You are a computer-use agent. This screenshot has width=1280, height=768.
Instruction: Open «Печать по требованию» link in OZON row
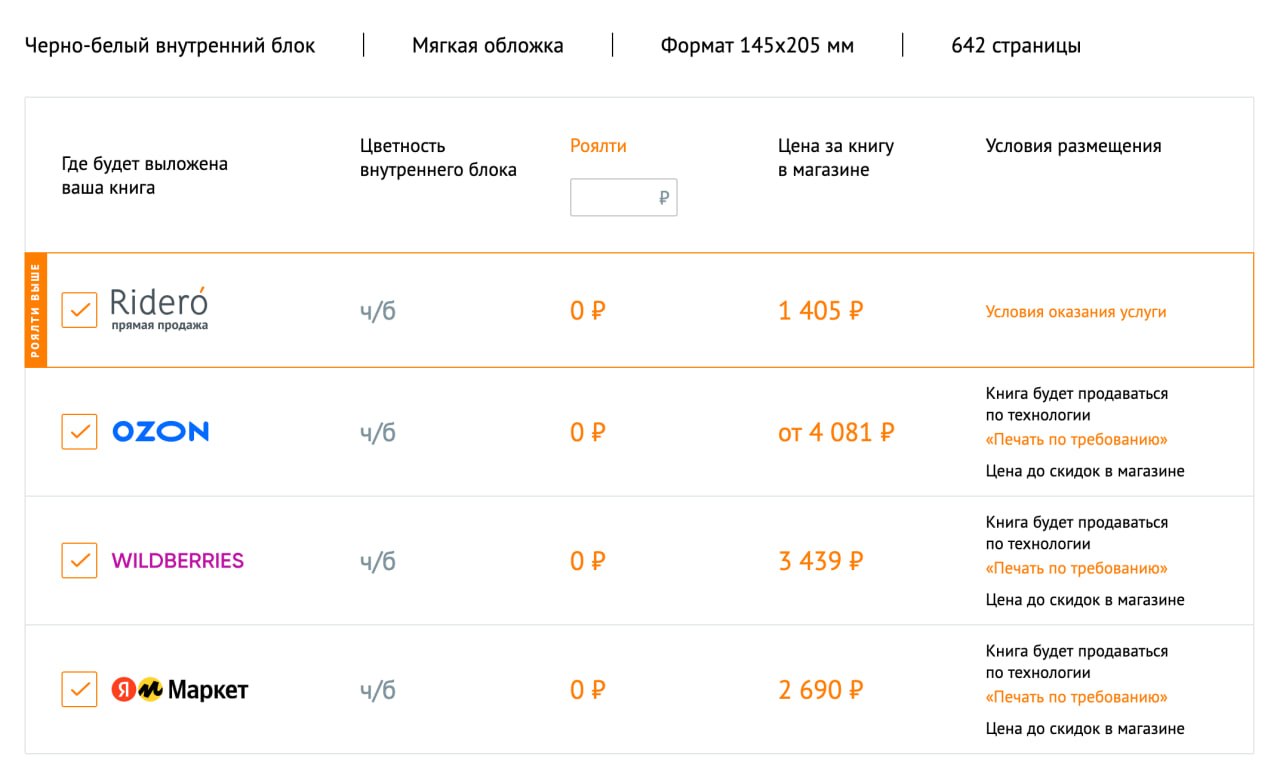pyautogui.click(x=1076, y=439)
